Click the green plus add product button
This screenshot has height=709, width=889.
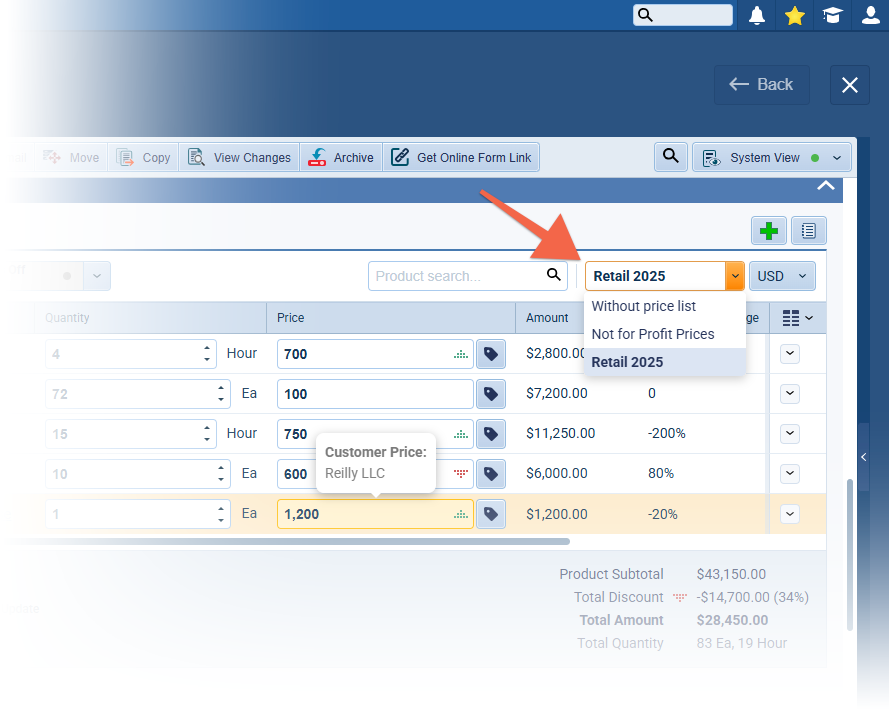point(769,231)
